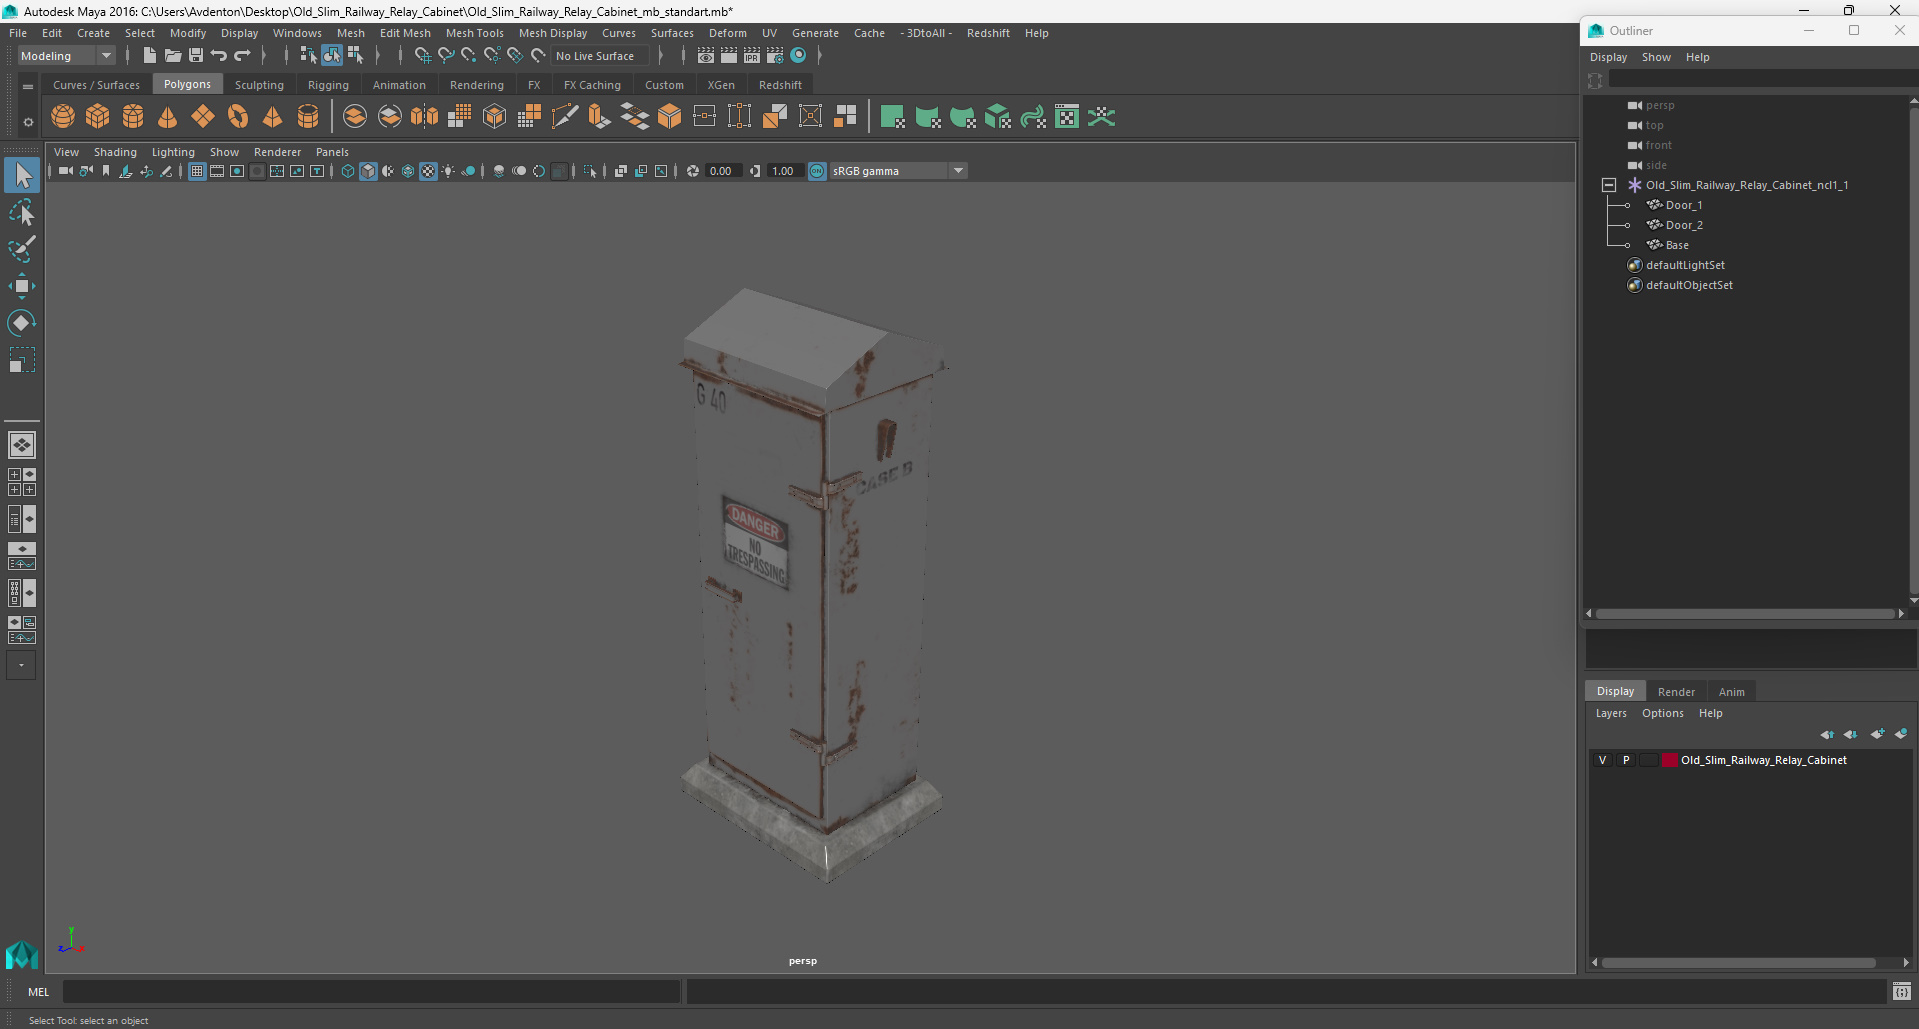
Task: Create a polygon torus from the shelf
Action: [x=238, y=117]
